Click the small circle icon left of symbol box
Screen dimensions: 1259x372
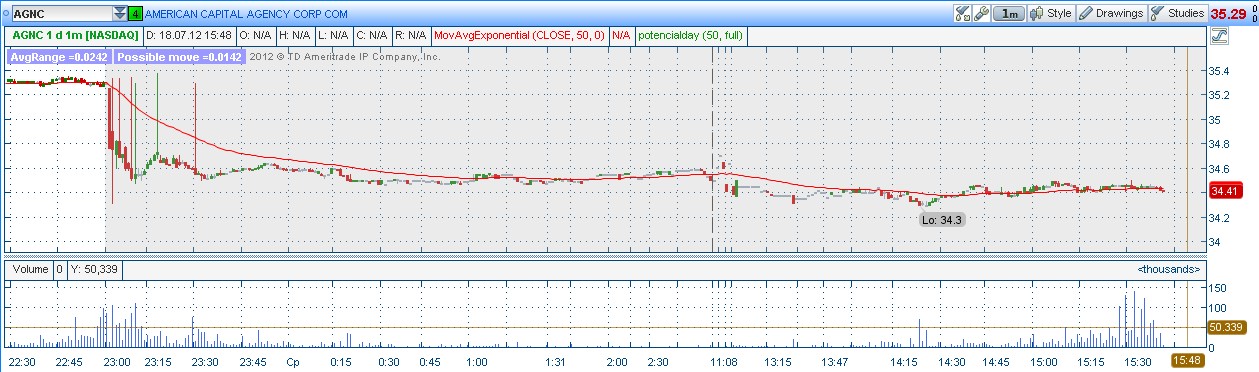click(5, 14)
